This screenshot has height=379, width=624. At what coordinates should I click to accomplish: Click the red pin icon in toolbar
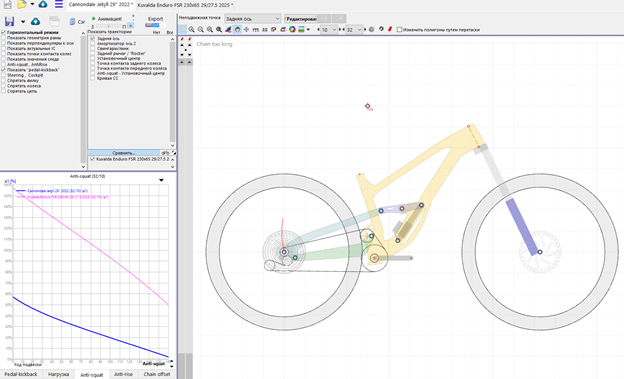(x=390, y=29)
